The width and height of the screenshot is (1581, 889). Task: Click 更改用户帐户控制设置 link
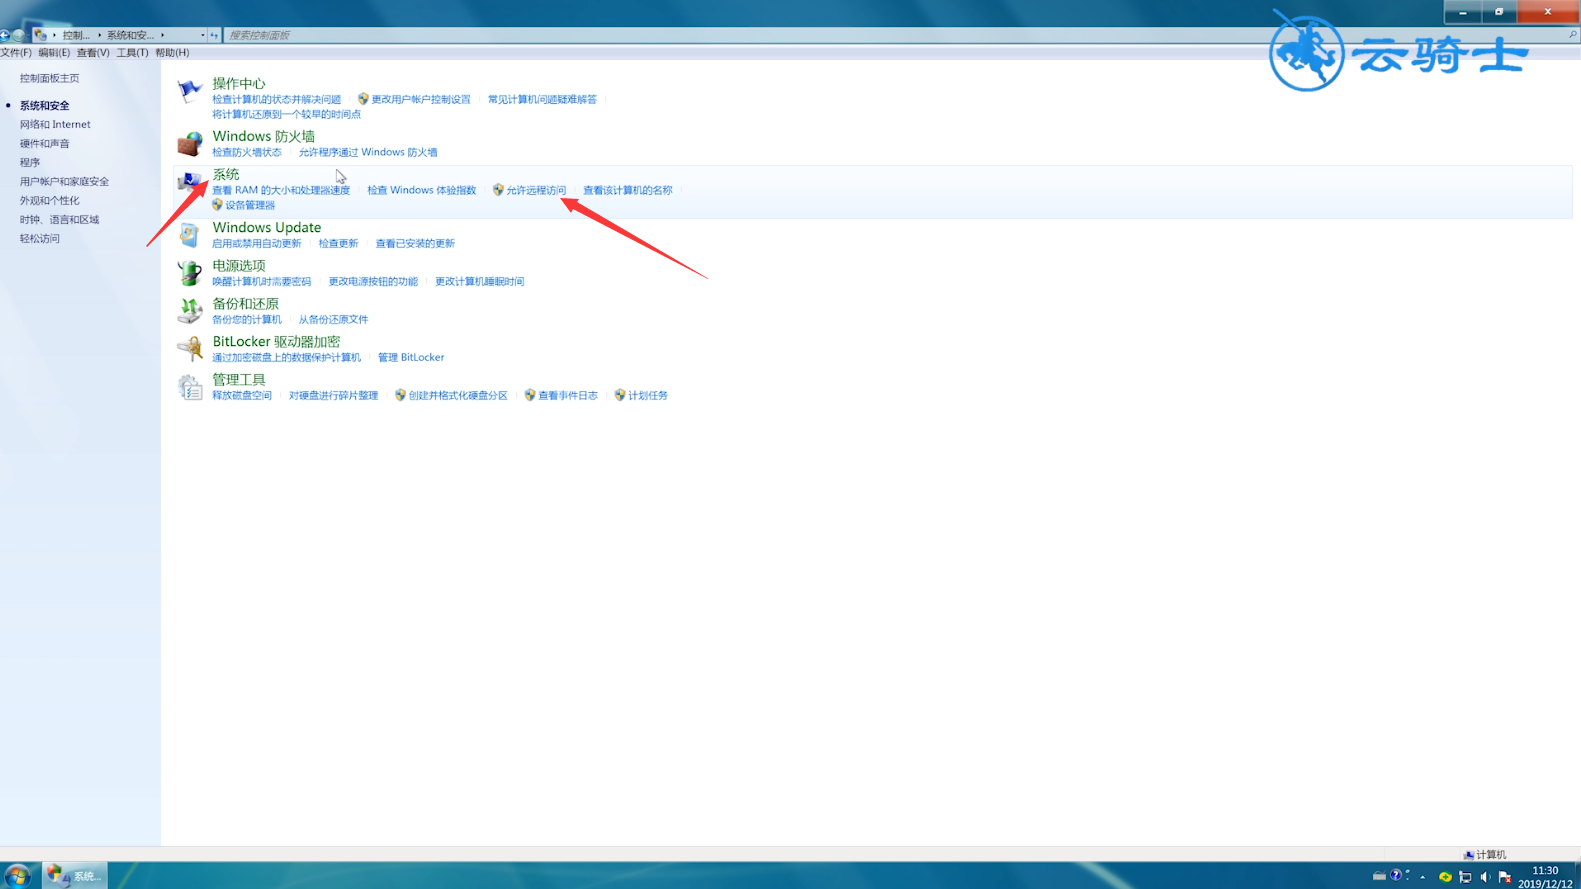tap(421, 100)
